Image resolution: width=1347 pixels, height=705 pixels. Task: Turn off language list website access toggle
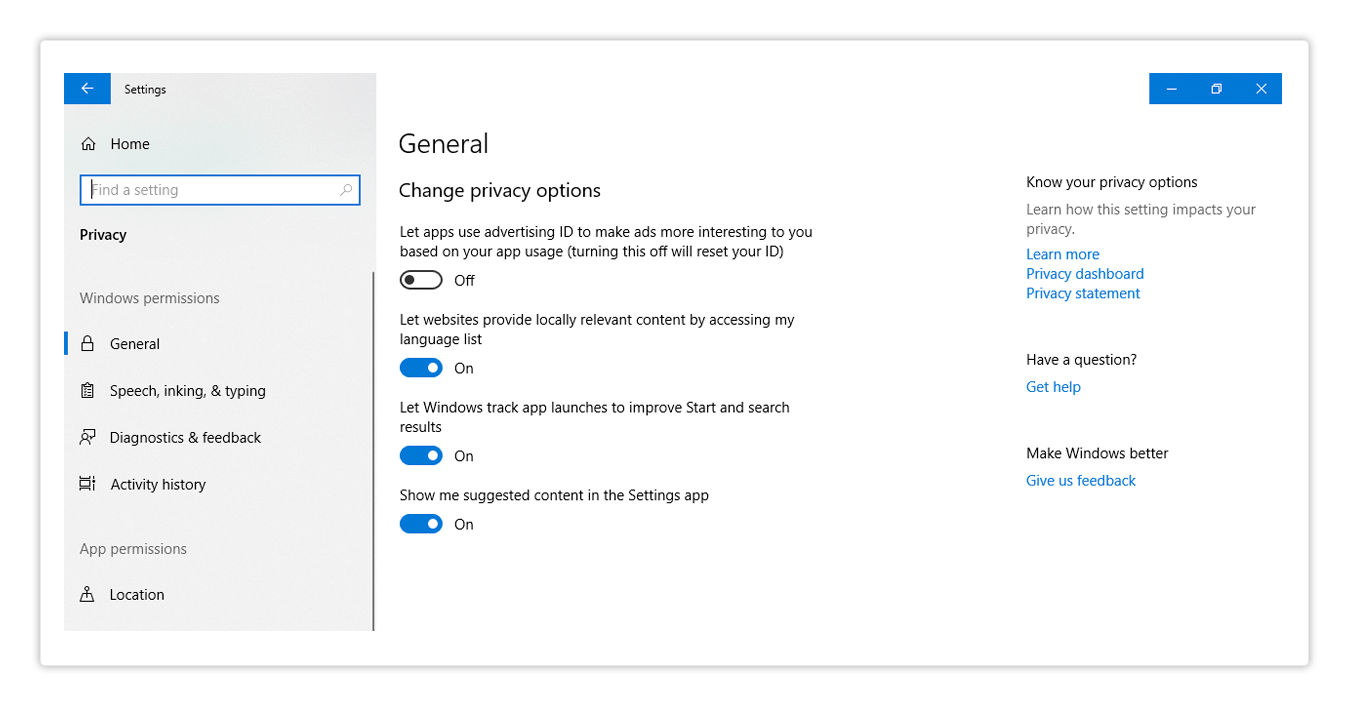[x=421, y=368]
